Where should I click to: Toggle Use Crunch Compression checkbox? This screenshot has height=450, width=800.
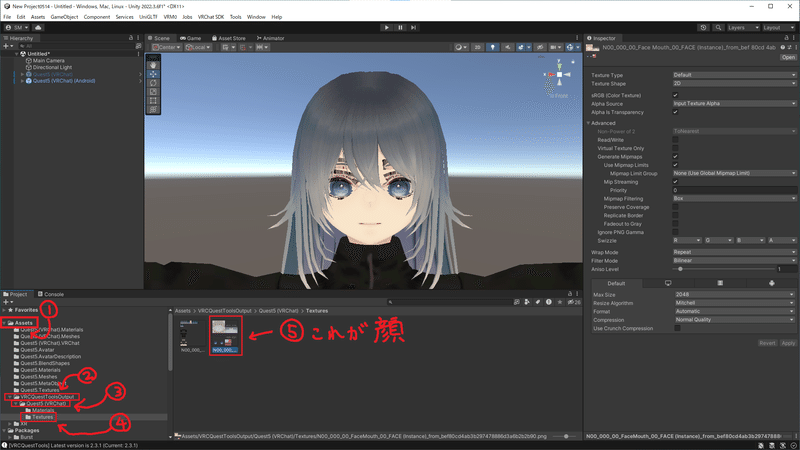click(x=678, y=329)
